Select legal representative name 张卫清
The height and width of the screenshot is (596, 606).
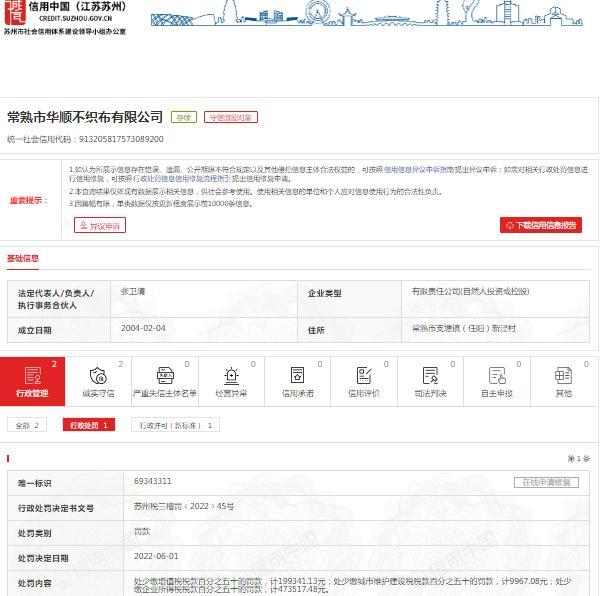tap(133, 291)
